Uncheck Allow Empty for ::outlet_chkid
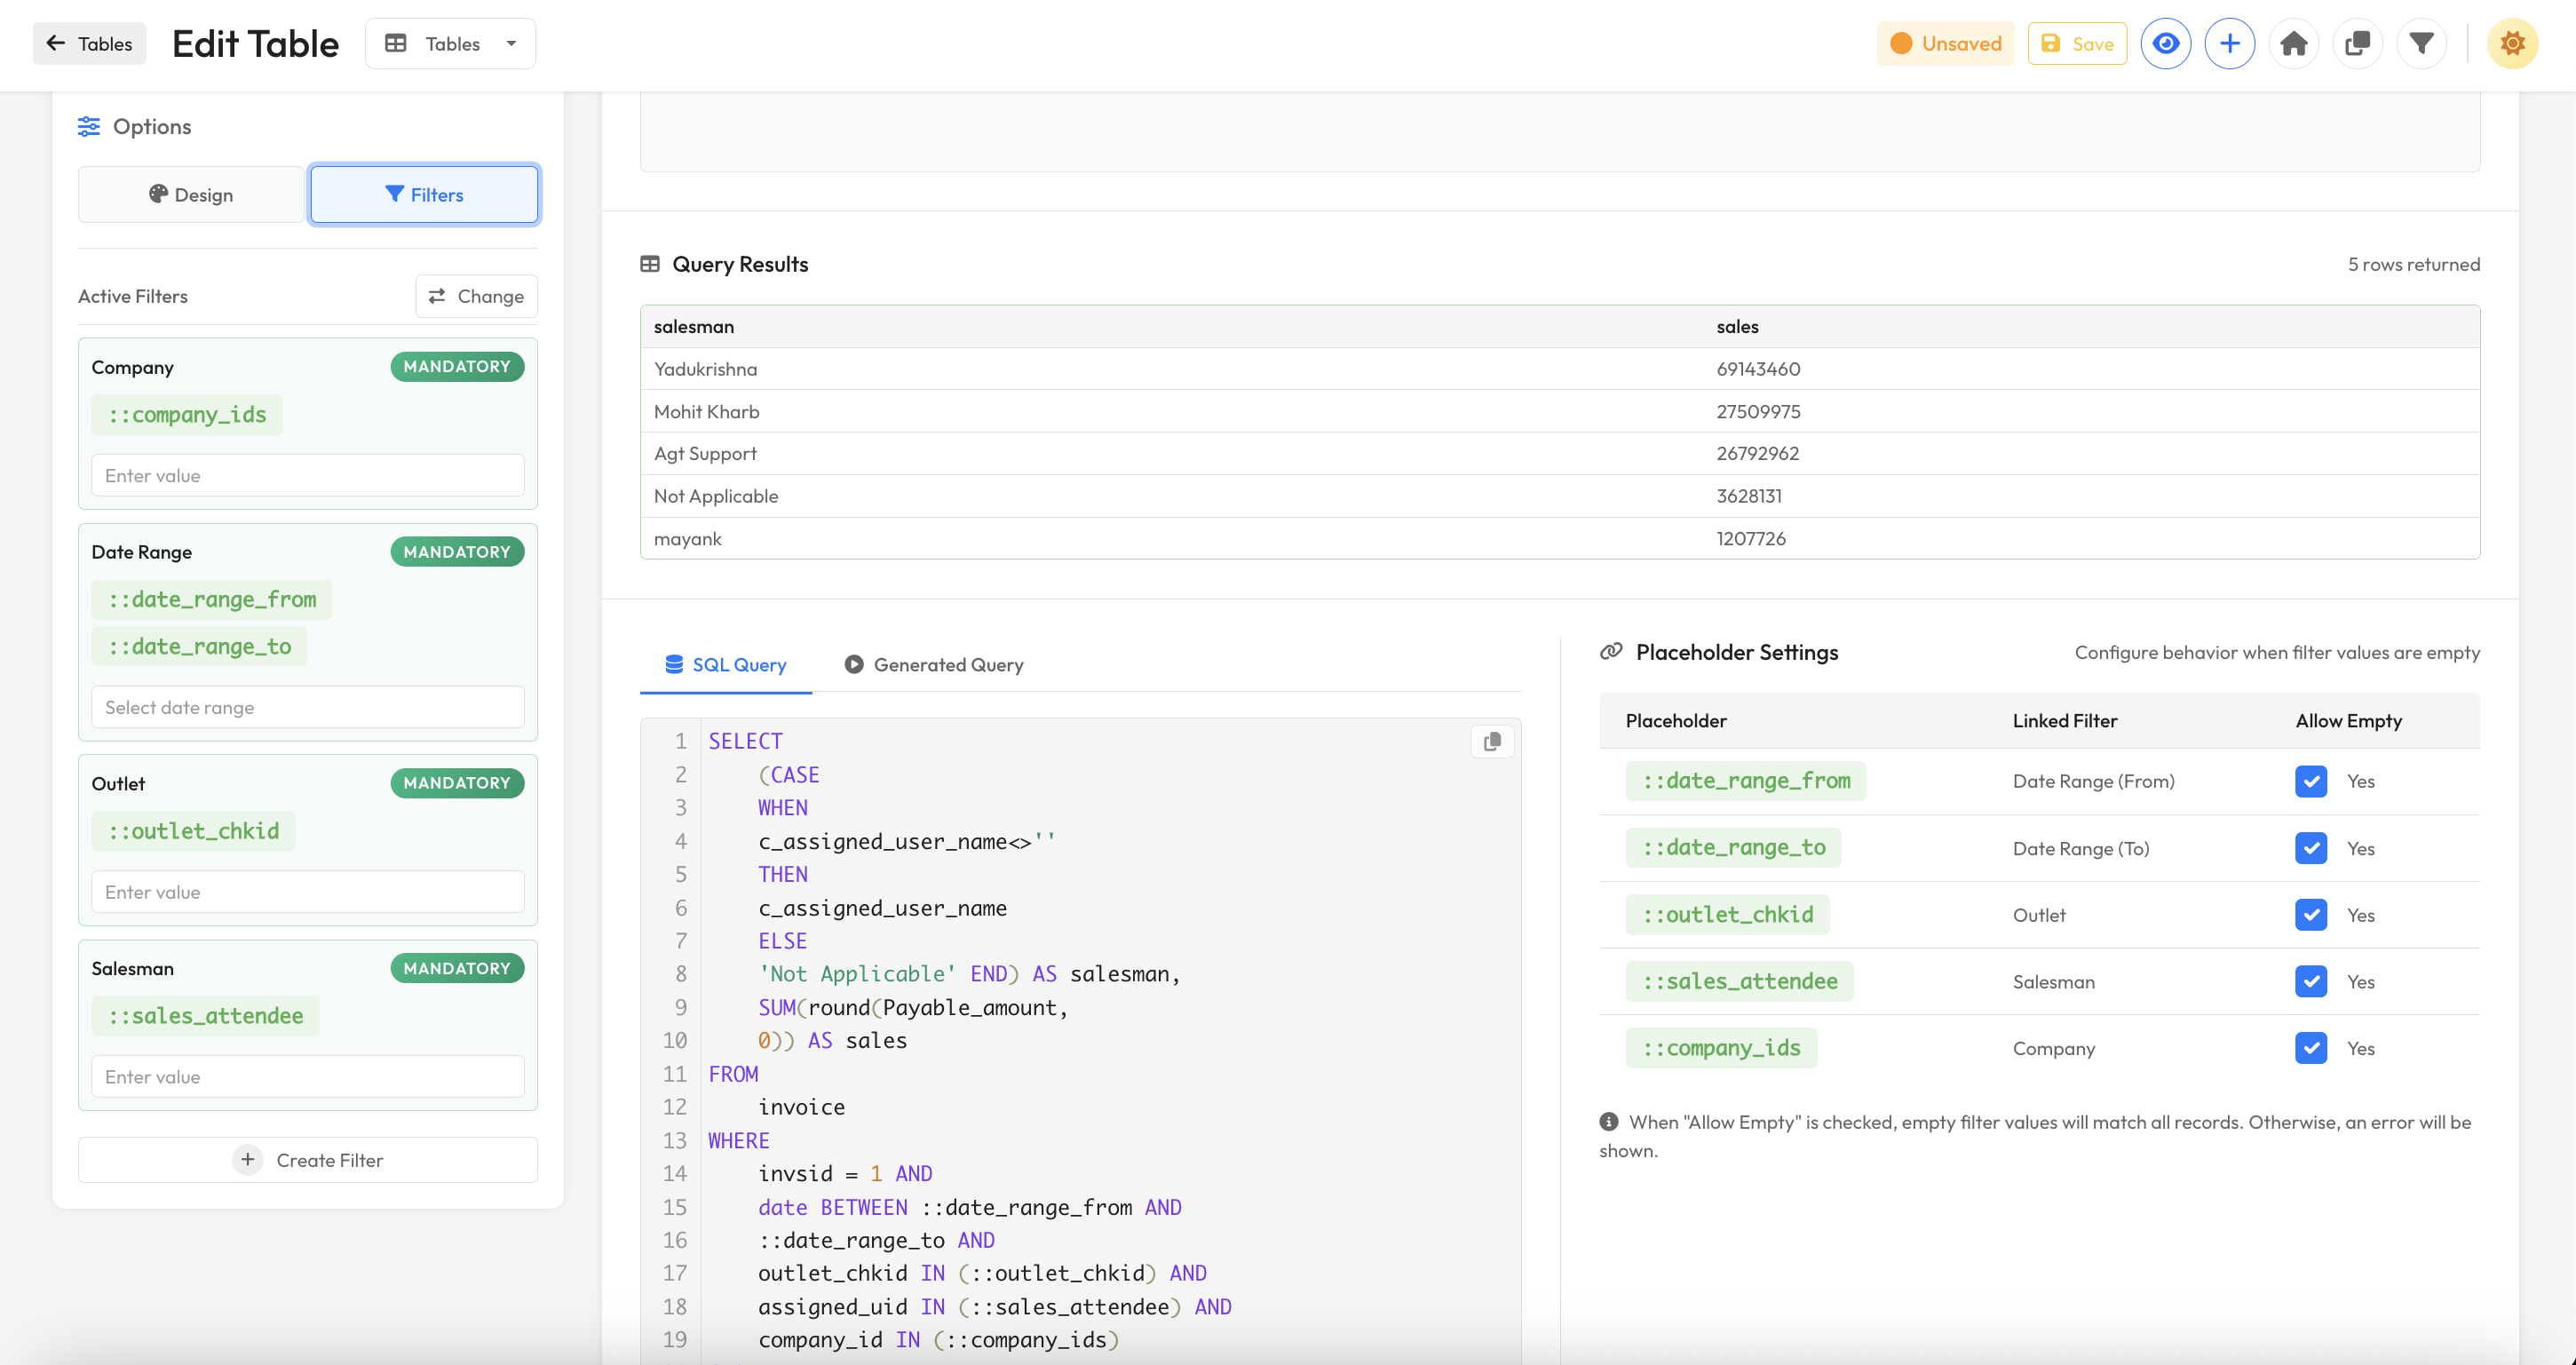2576x1365 pixels. 2310,915
